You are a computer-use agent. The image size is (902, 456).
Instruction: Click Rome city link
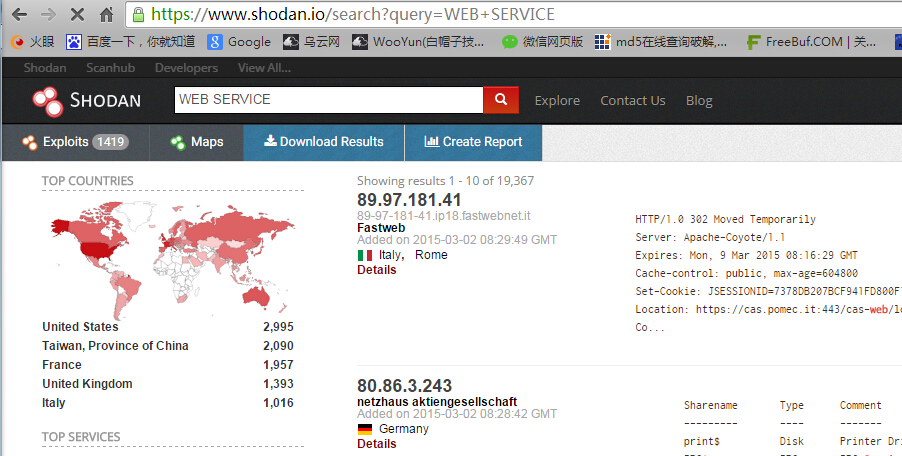click(x=431, y=255)
